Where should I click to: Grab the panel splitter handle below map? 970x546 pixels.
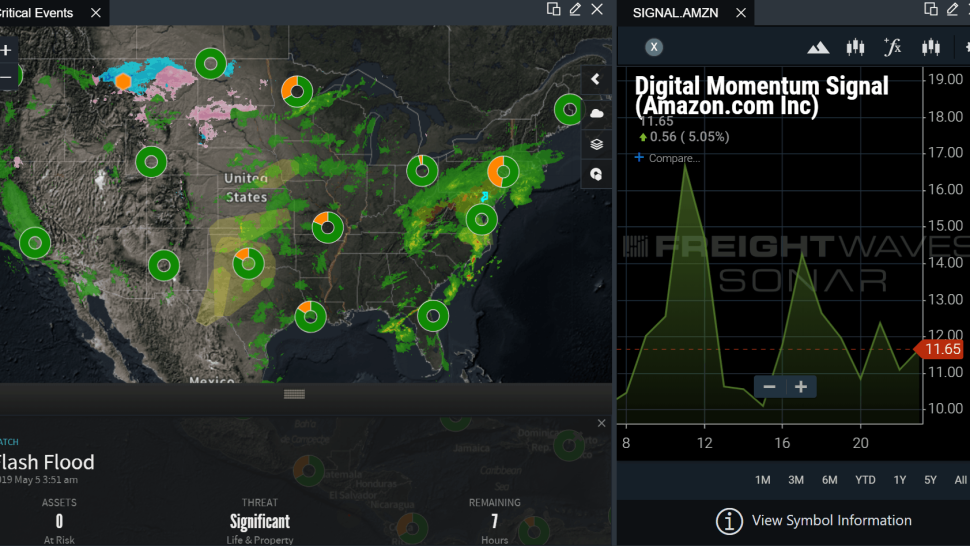pyautogui.click(x=294, y=395)
